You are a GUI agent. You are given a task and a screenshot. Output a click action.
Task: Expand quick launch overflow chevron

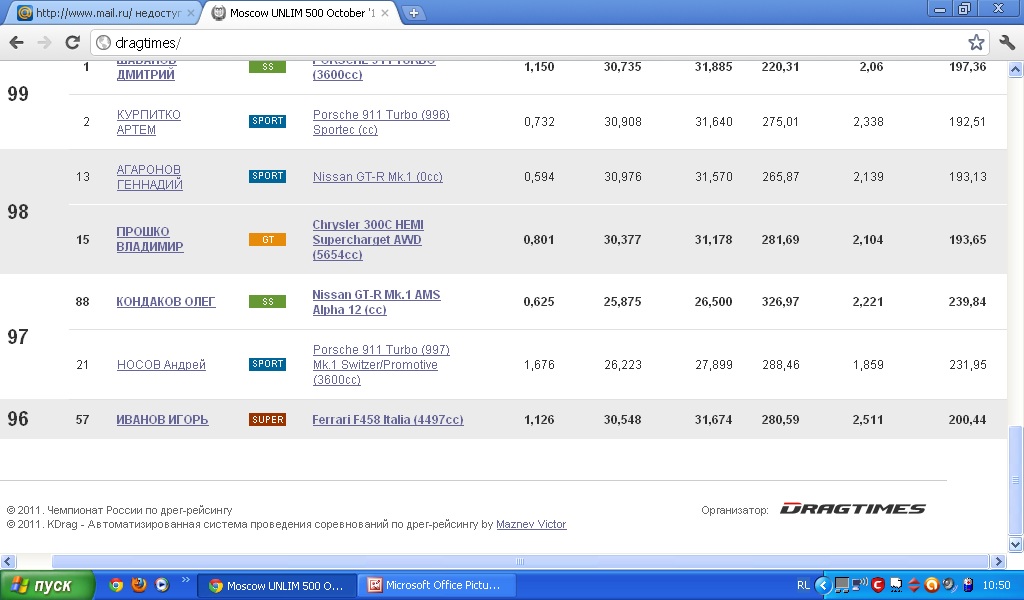click(x=185, y=580)
